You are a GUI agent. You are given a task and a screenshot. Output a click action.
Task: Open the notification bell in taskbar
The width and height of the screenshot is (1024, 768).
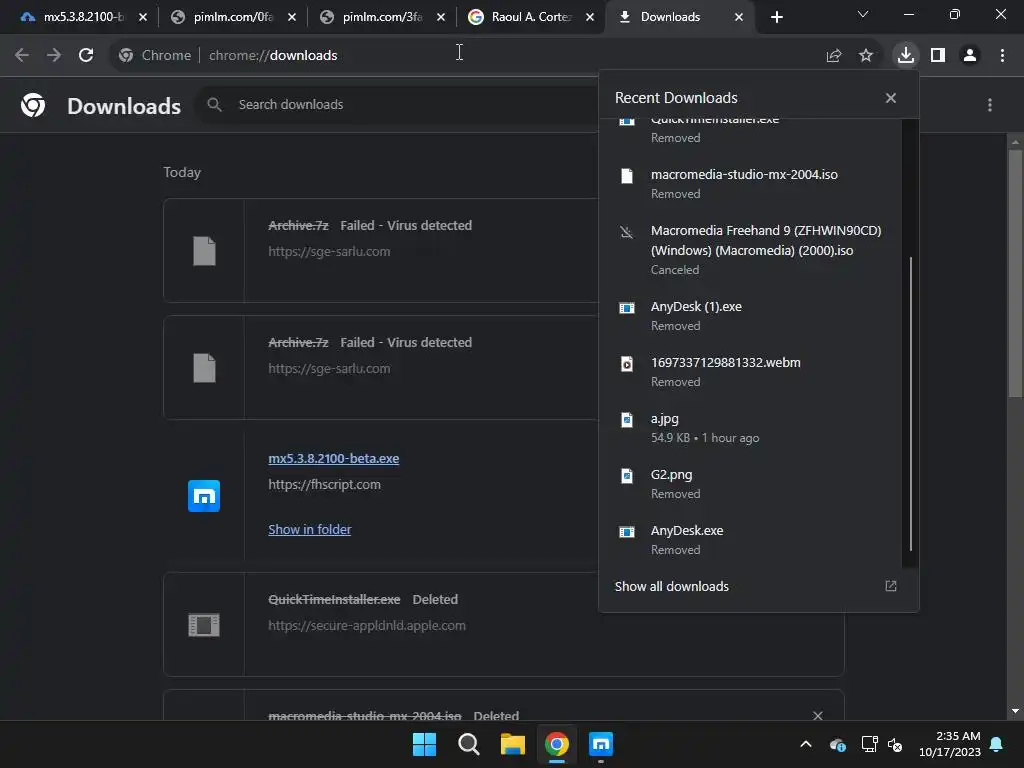[x=997, y=744]
